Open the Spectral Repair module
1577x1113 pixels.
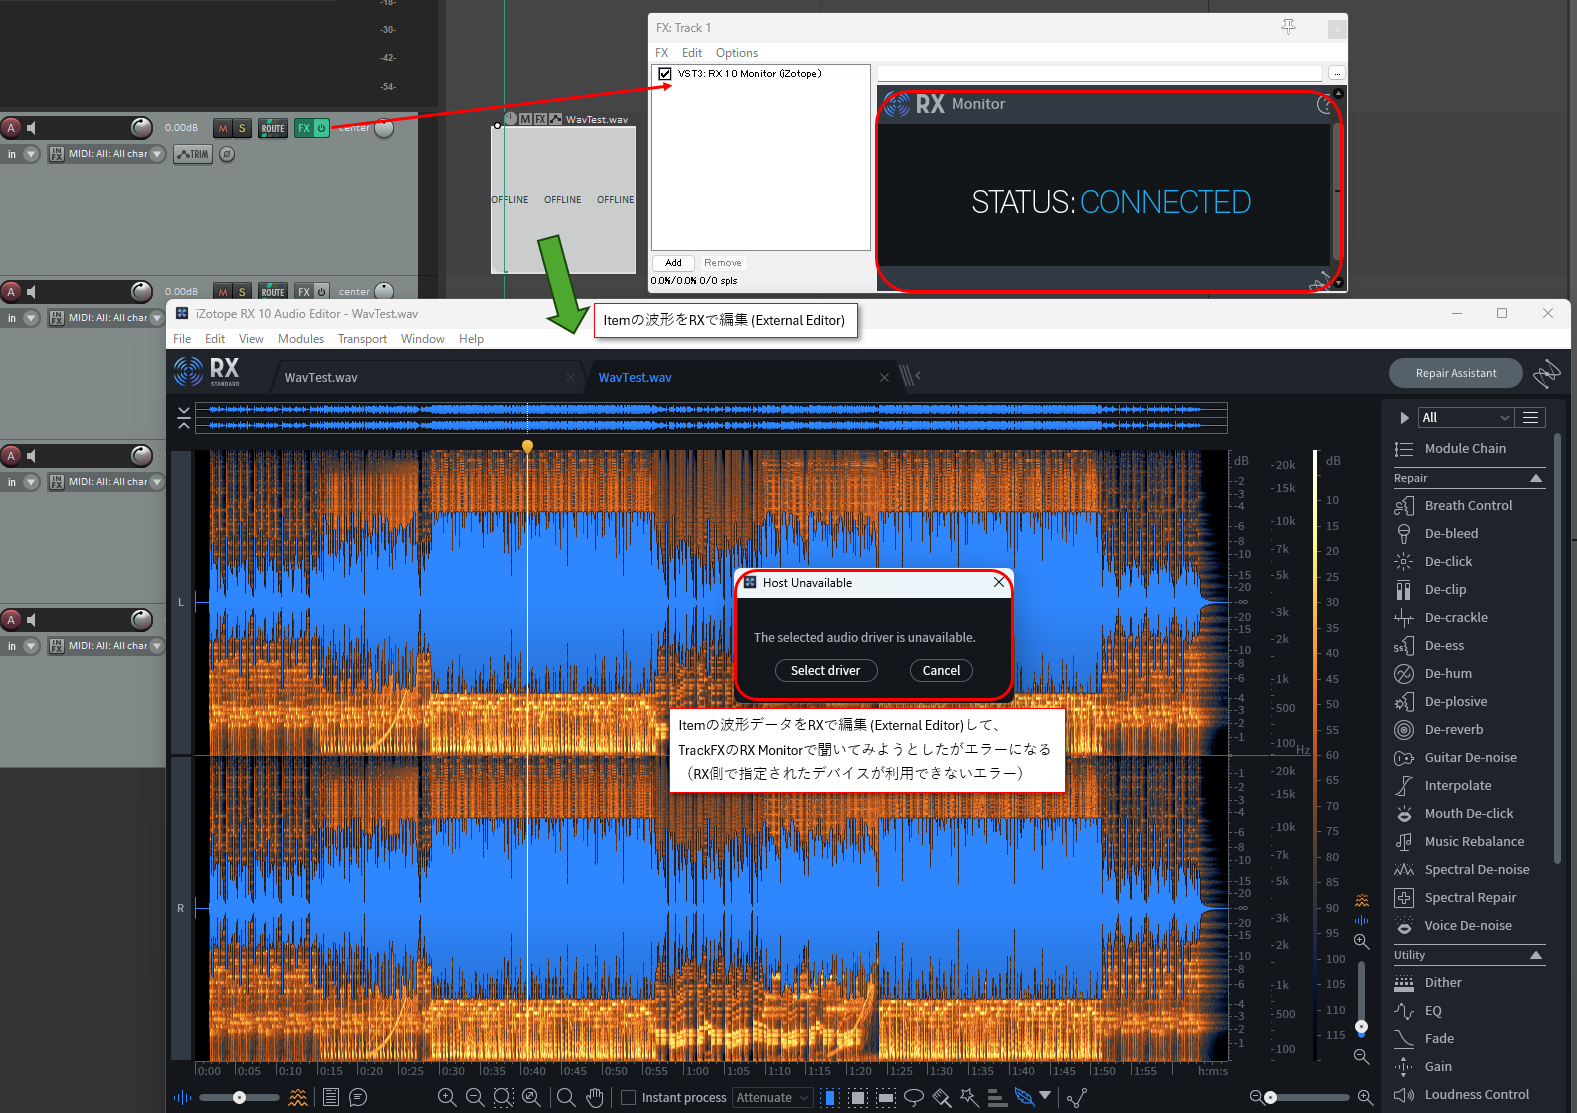(x=1469, y=897)
